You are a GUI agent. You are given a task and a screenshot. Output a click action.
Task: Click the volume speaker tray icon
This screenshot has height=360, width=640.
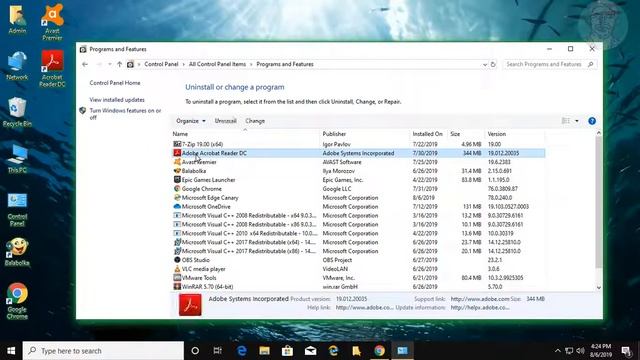tap(580, 351)
